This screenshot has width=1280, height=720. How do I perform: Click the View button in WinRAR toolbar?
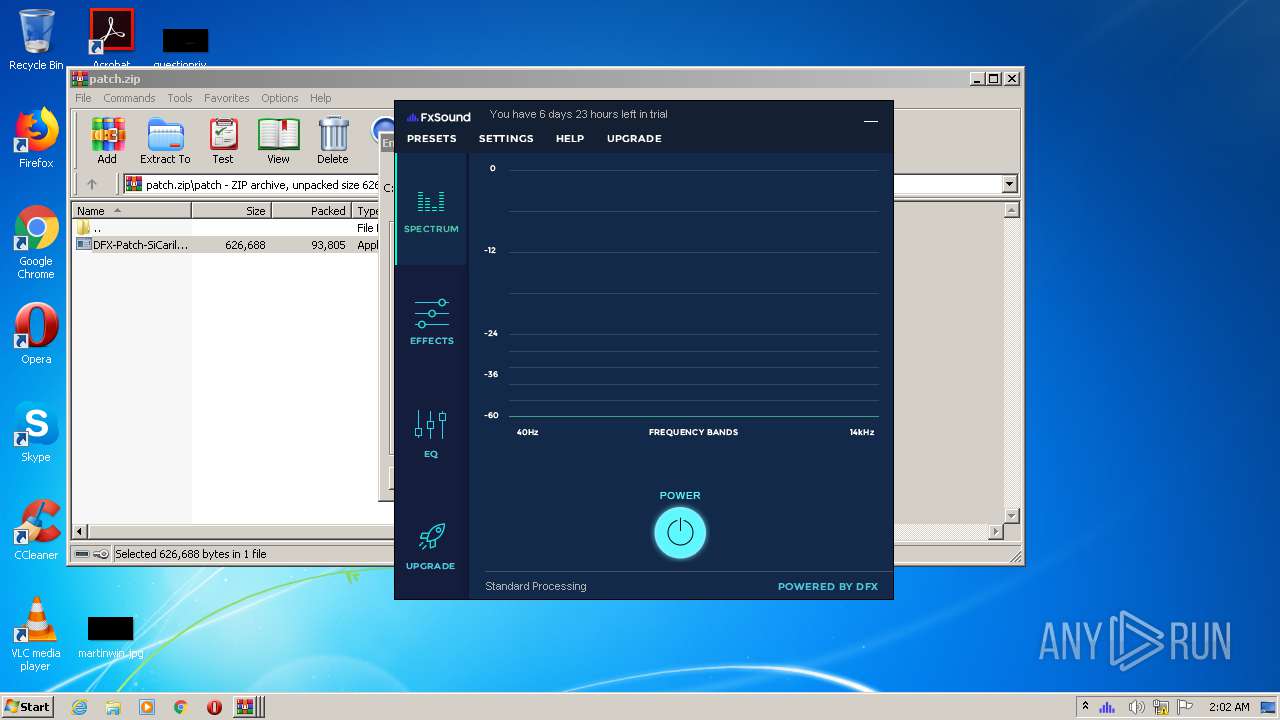click(x=279, y=140)
